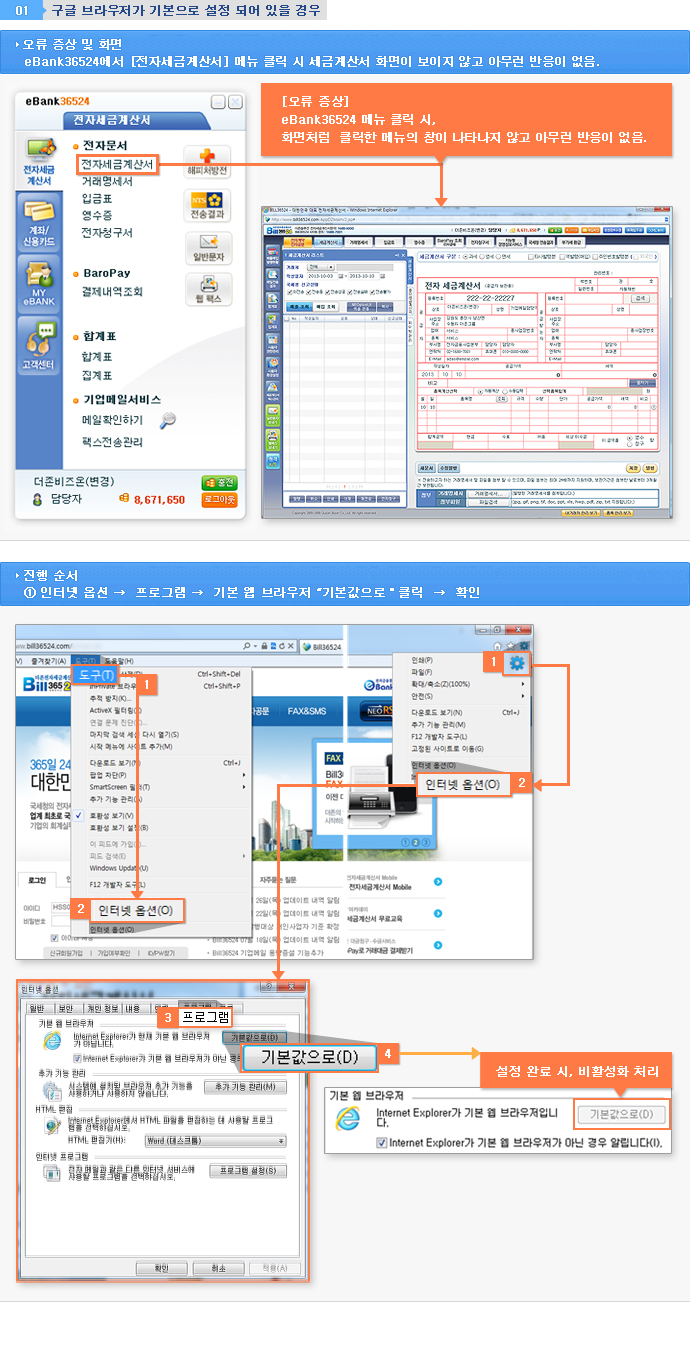Open HTML 편집기 Word dropdown
Viewport: 690px width, 1362px height.
215,1140
